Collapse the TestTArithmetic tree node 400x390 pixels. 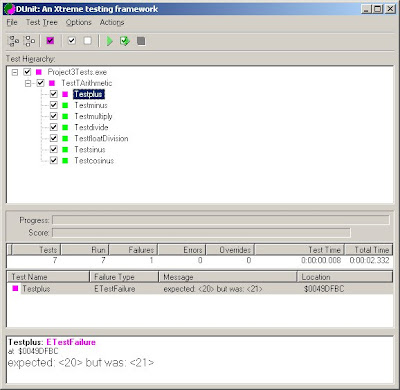point(28,83)
